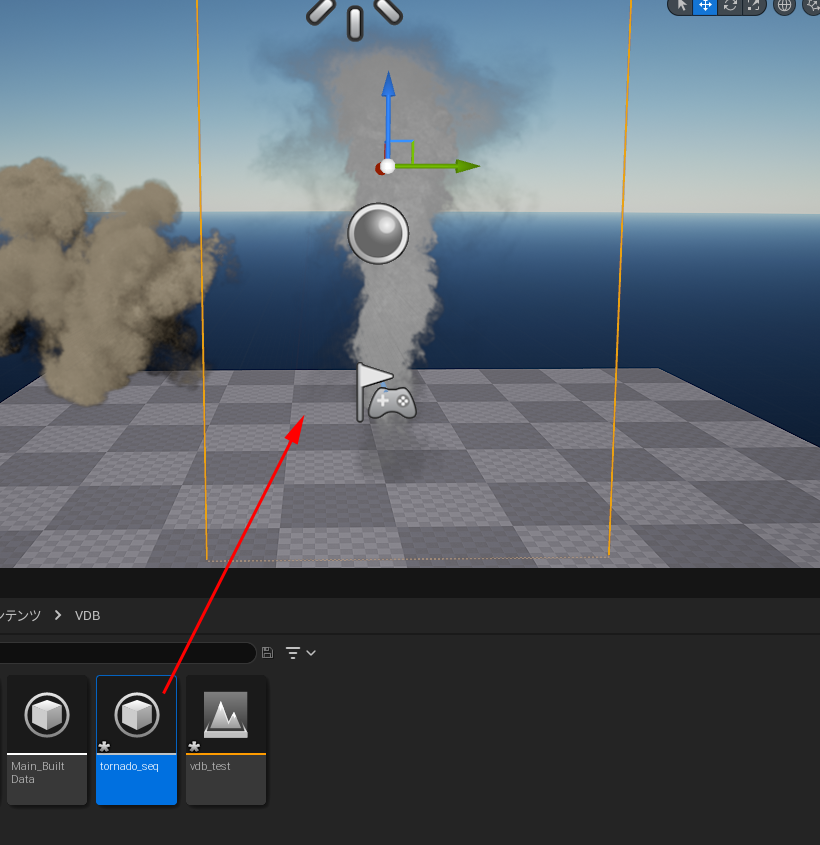Switch to the Rotate tool
Image resolution: width=820 pixels, height=845 pixels.
(x=730, y=6)
